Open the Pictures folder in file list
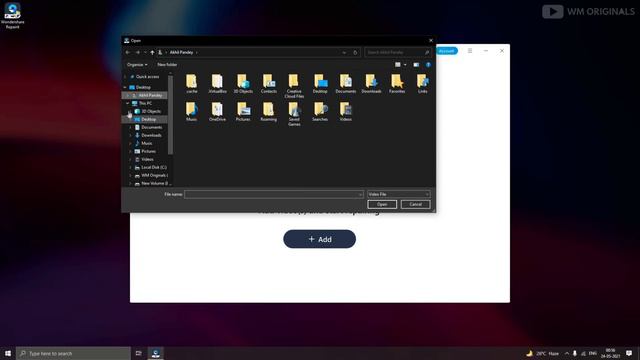Screen dimensions: 640x360 pos(243,111)
